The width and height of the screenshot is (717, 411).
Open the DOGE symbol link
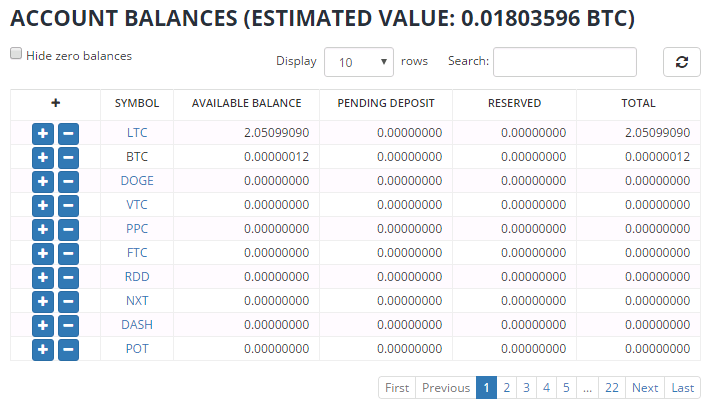(137, 181)
